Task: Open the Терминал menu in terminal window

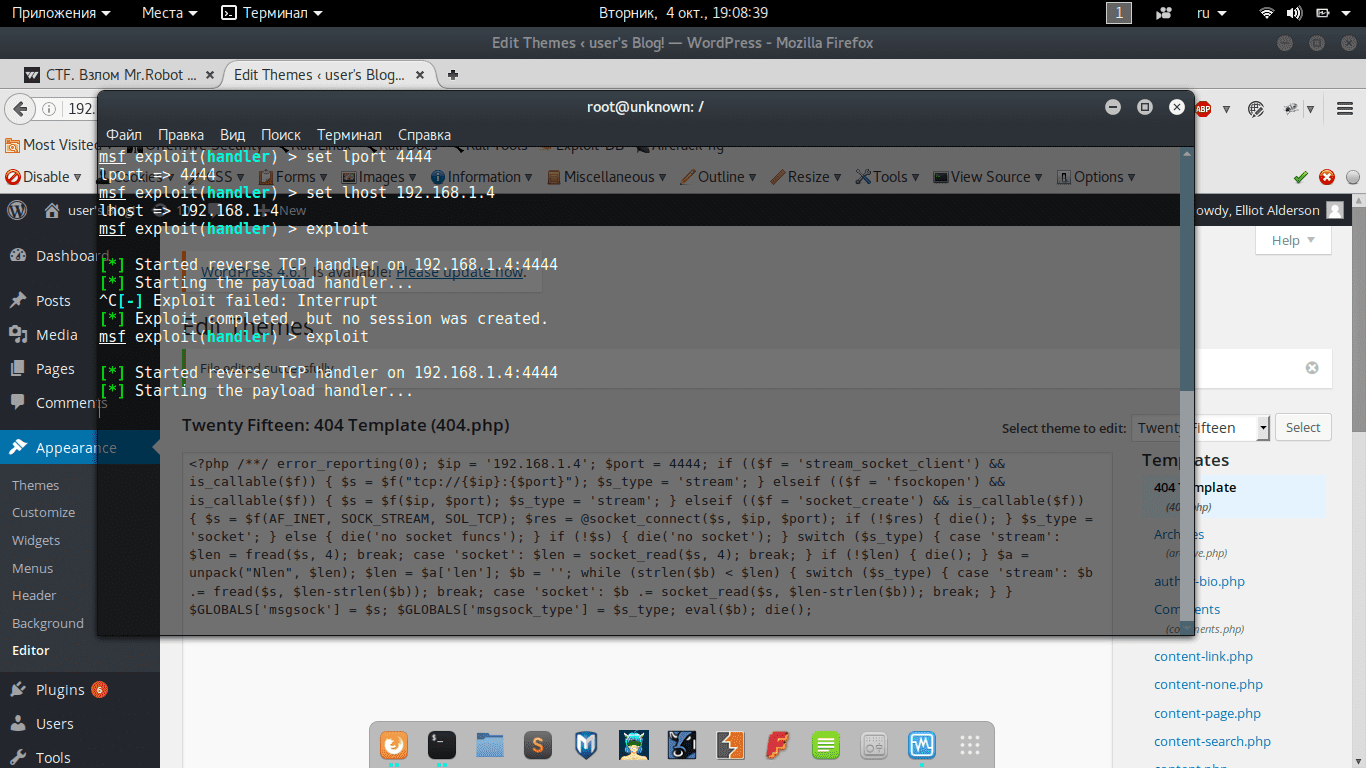Action: tap(349, 135)
